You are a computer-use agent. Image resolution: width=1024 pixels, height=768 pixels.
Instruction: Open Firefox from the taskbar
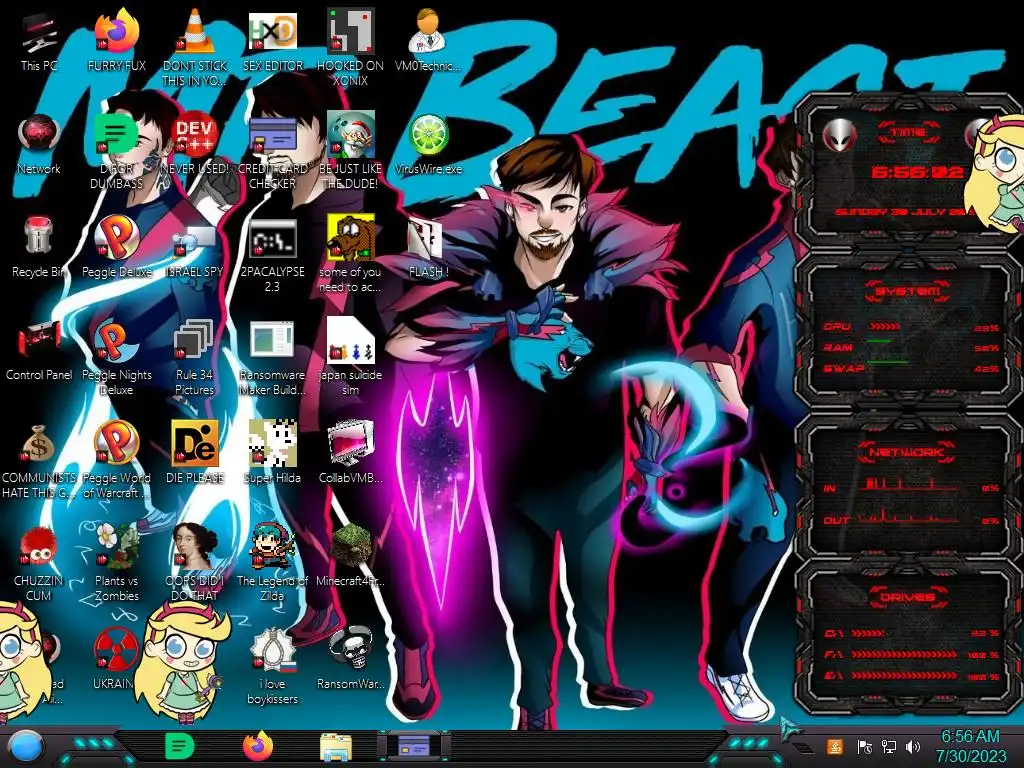258,746
